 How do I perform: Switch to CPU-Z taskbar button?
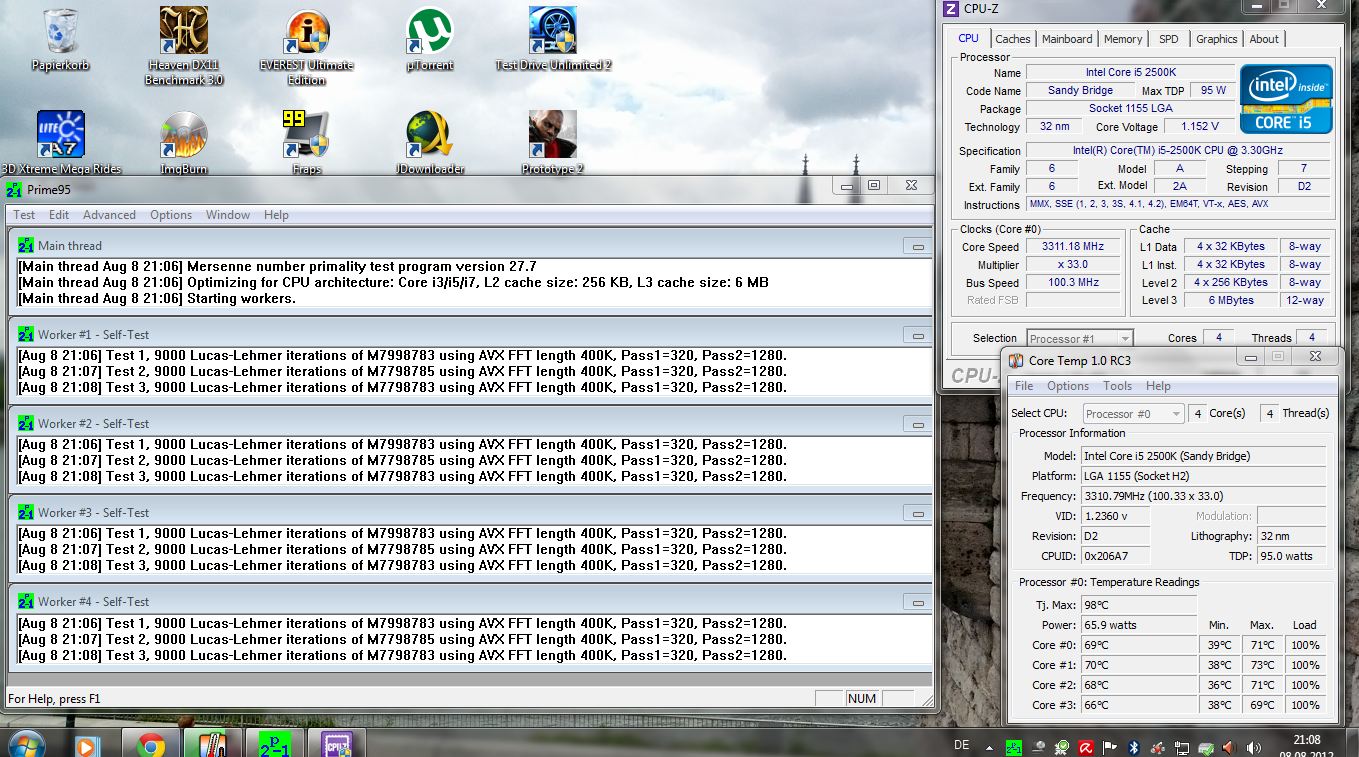click(337, 745)
